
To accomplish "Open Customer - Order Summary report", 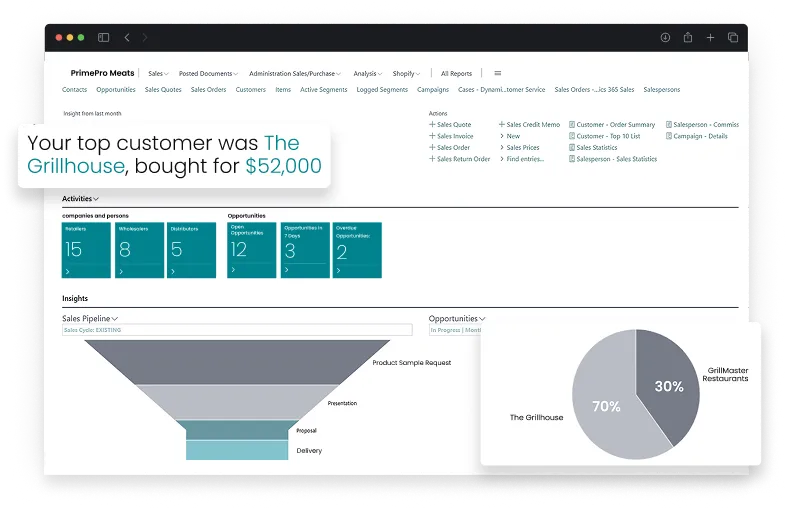I will 612,124.
